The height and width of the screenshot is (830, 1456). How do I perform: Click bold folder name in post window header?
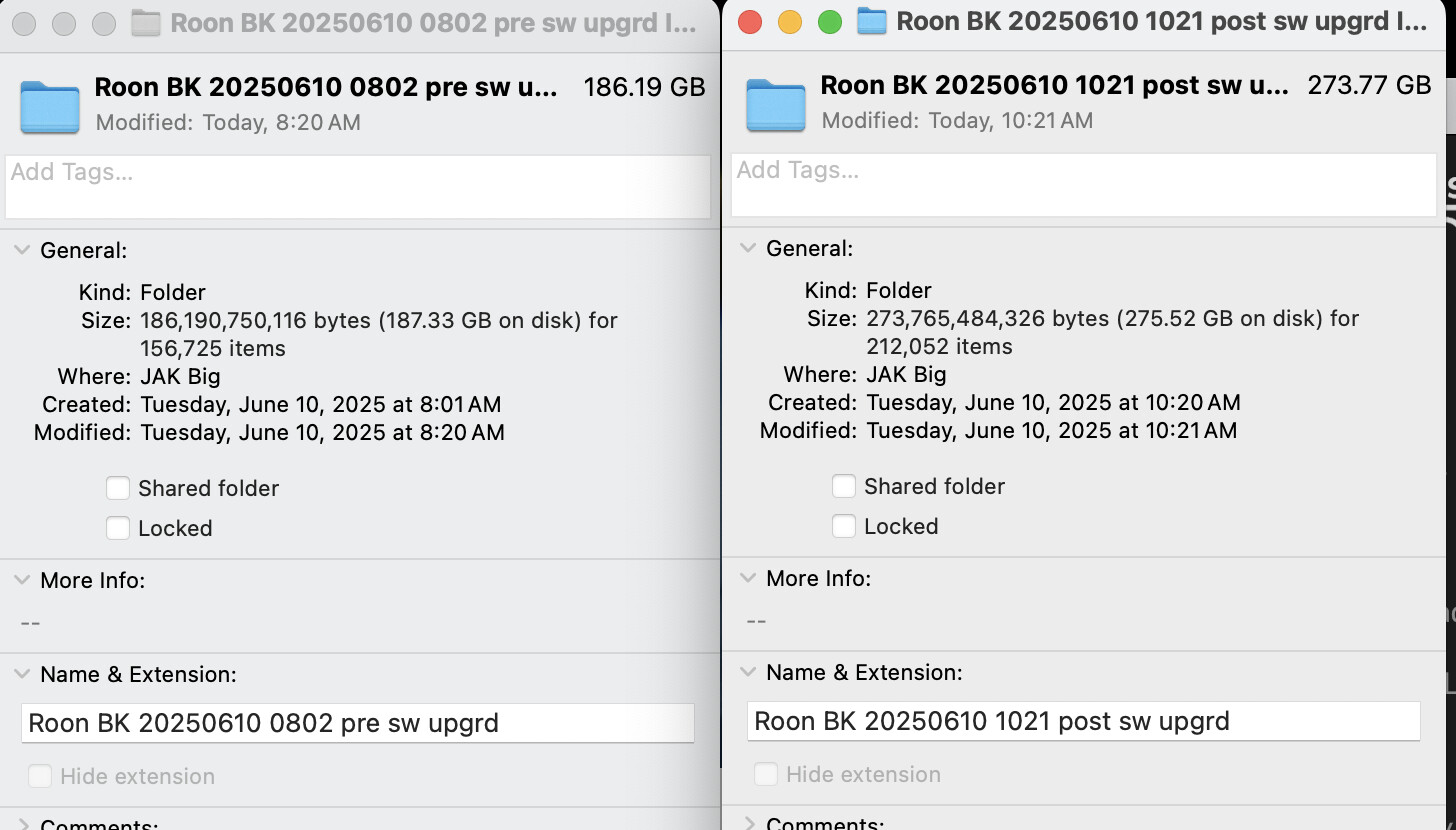click(x=1055, y=85)
